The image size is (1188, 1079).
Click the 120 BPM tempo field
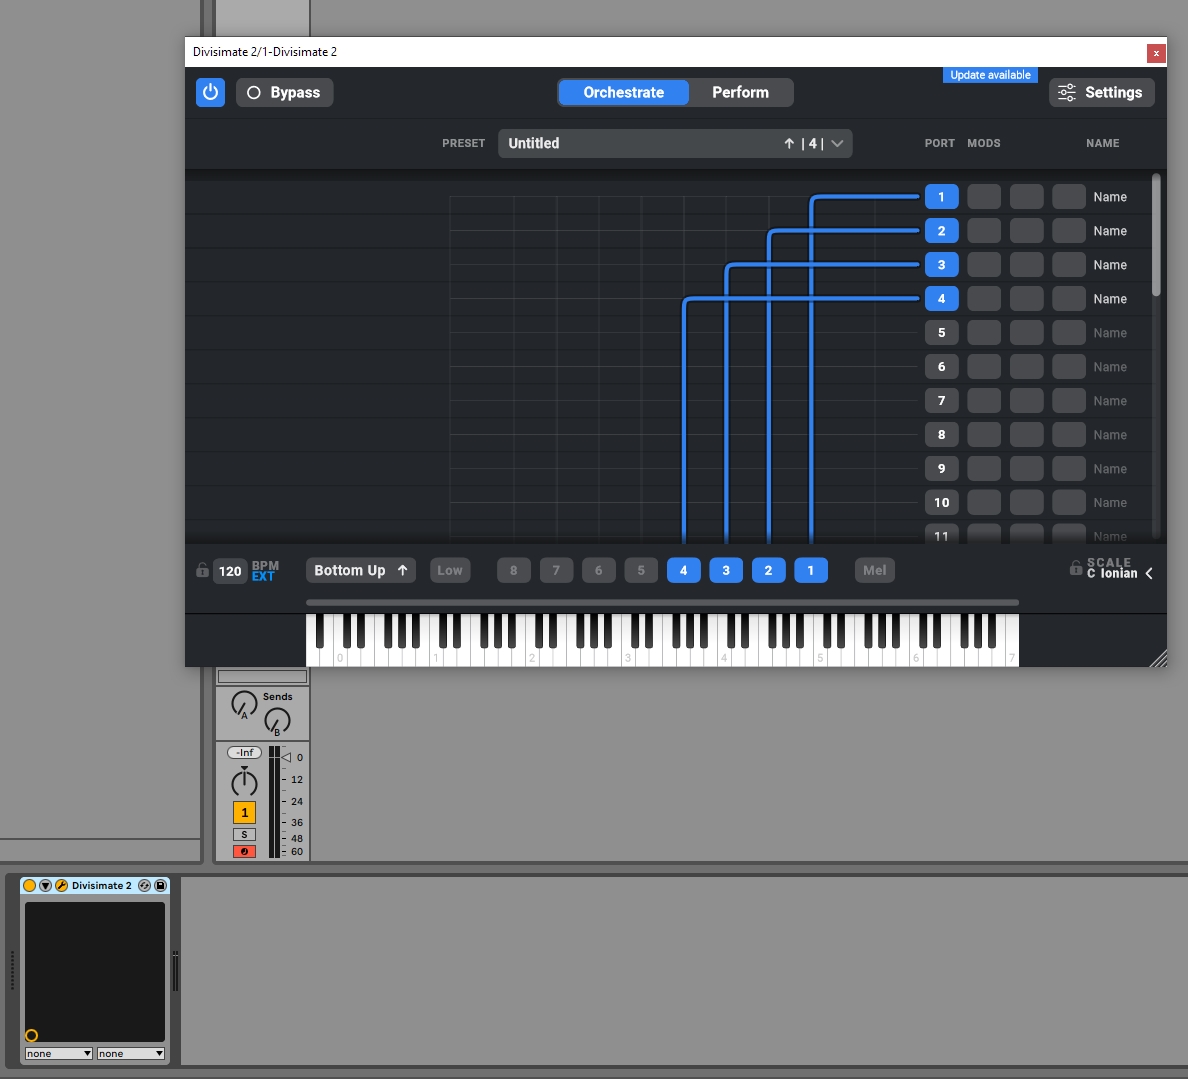tap(230, 571)
